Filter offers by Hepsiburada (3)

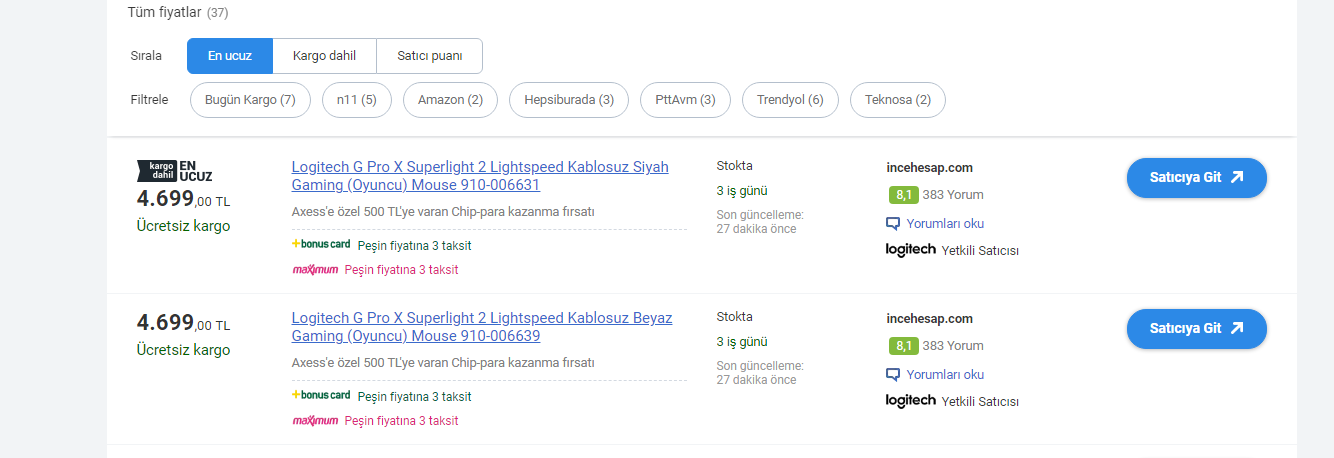click(x=568, y=100)
